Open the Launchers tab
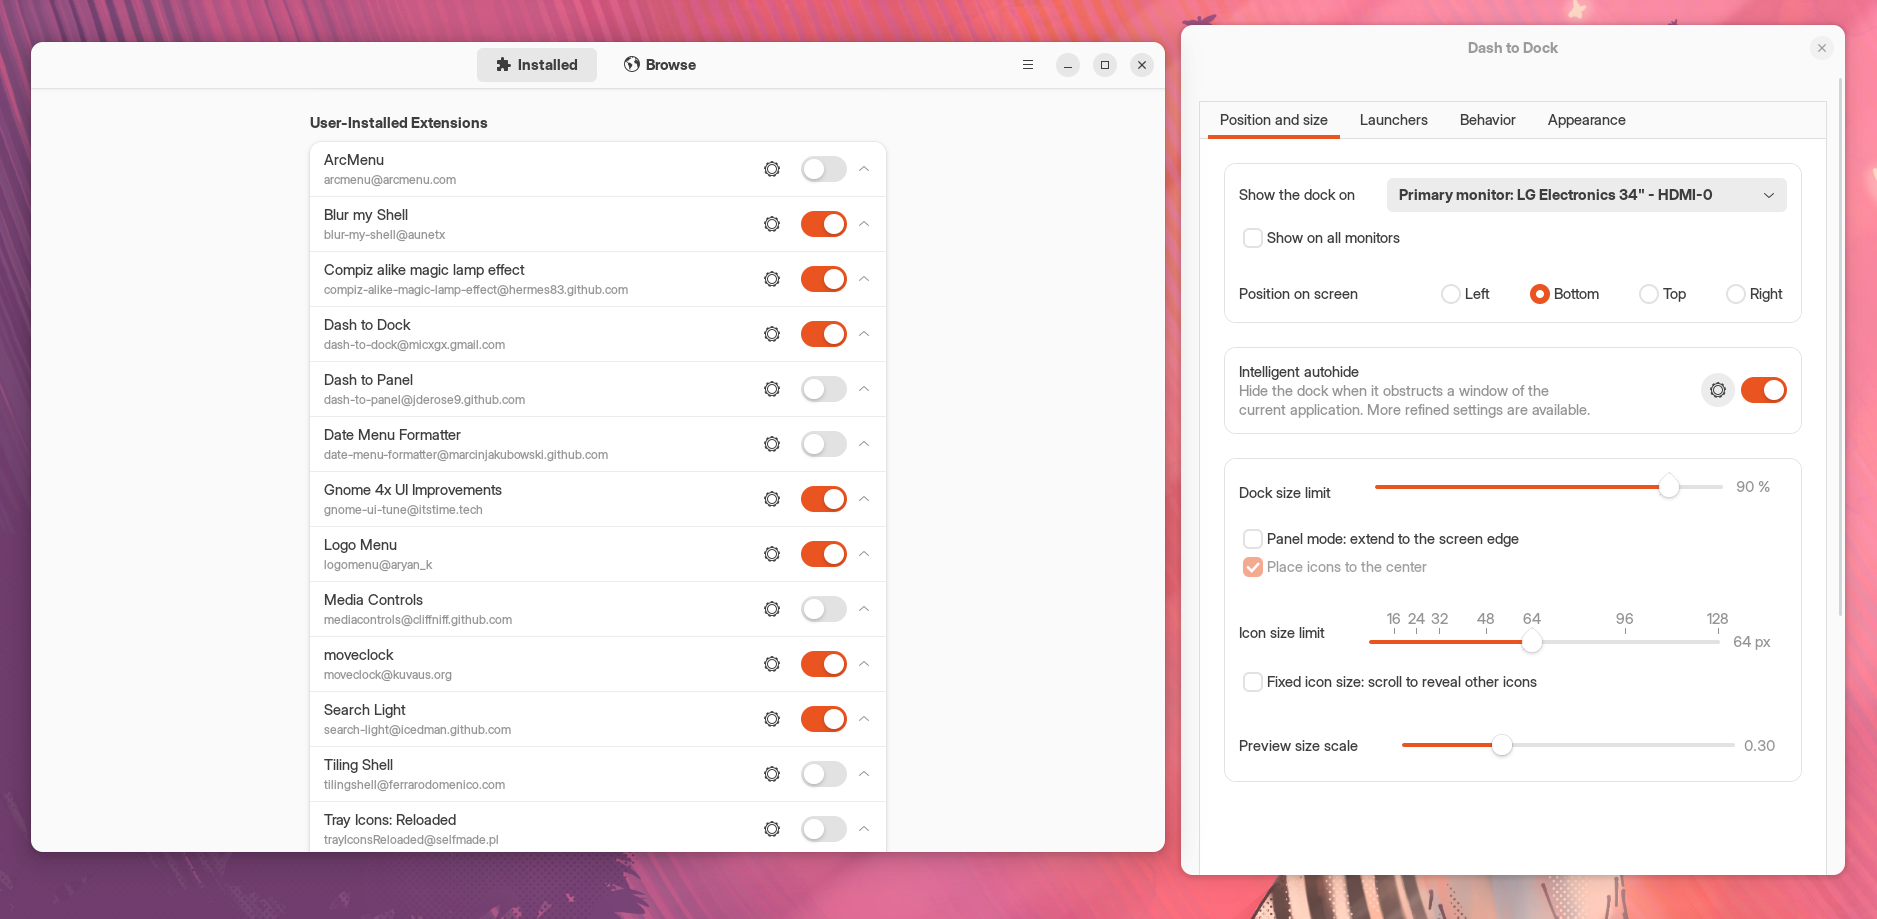Screen dimensions: 1877x919 1394,120
